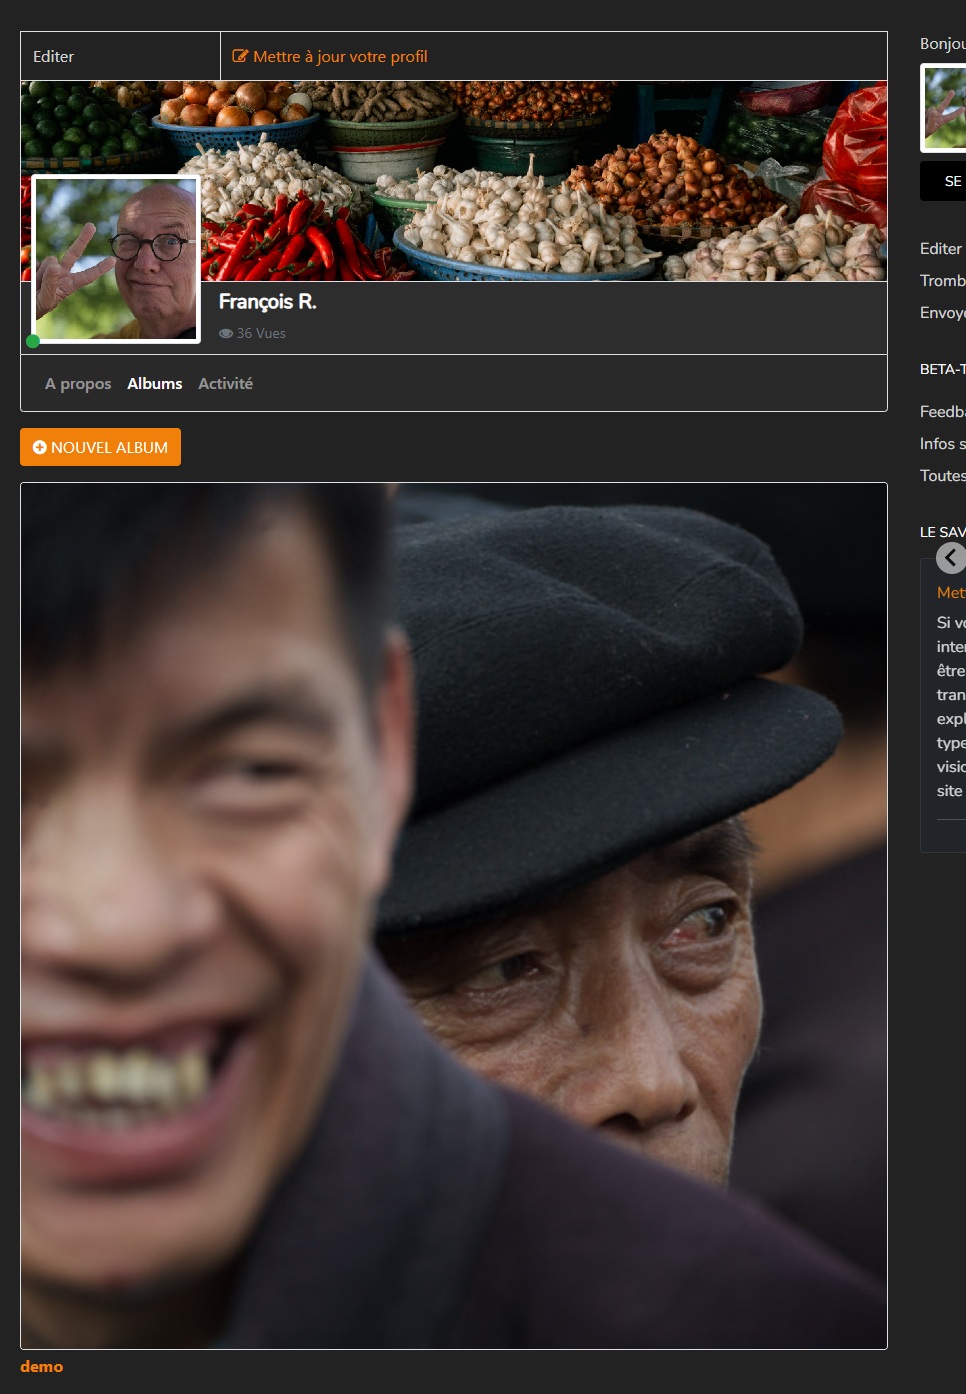Open the A propos tab

click(78, 384)
